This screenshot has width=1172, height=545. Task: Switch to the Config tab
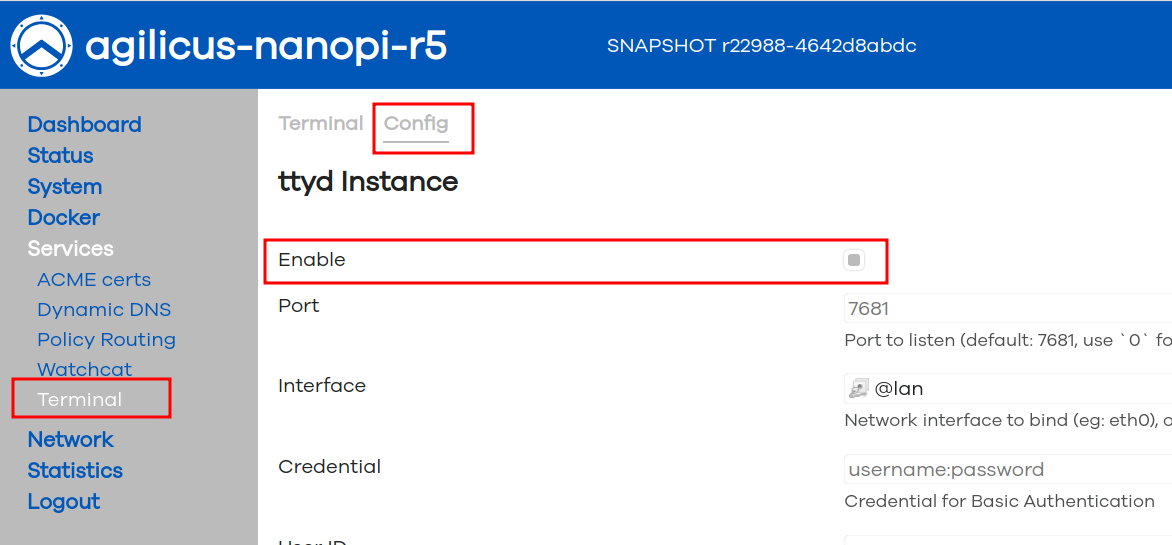[x=416, y=124]
